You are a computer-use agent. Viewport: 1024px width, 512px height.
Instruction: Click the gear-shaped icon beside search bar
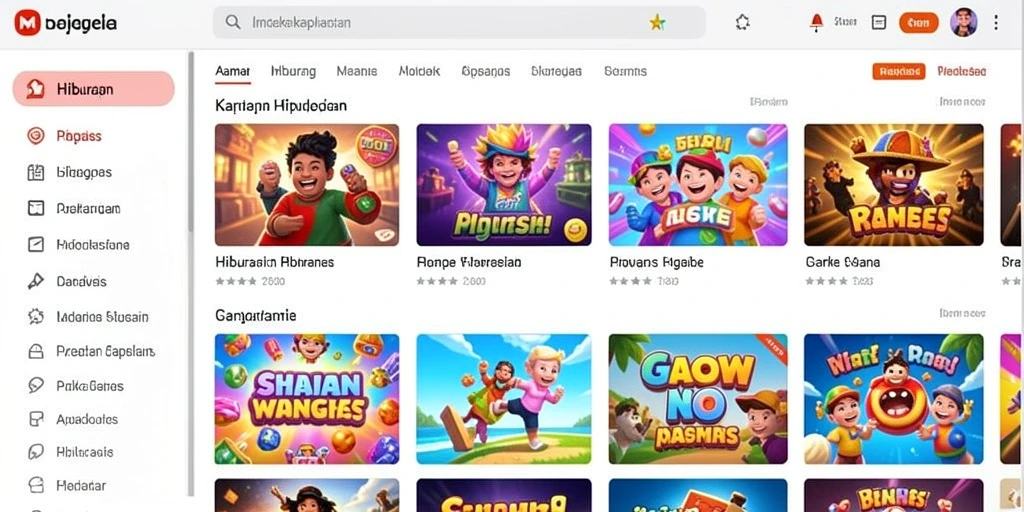click(x=742, y=23)
